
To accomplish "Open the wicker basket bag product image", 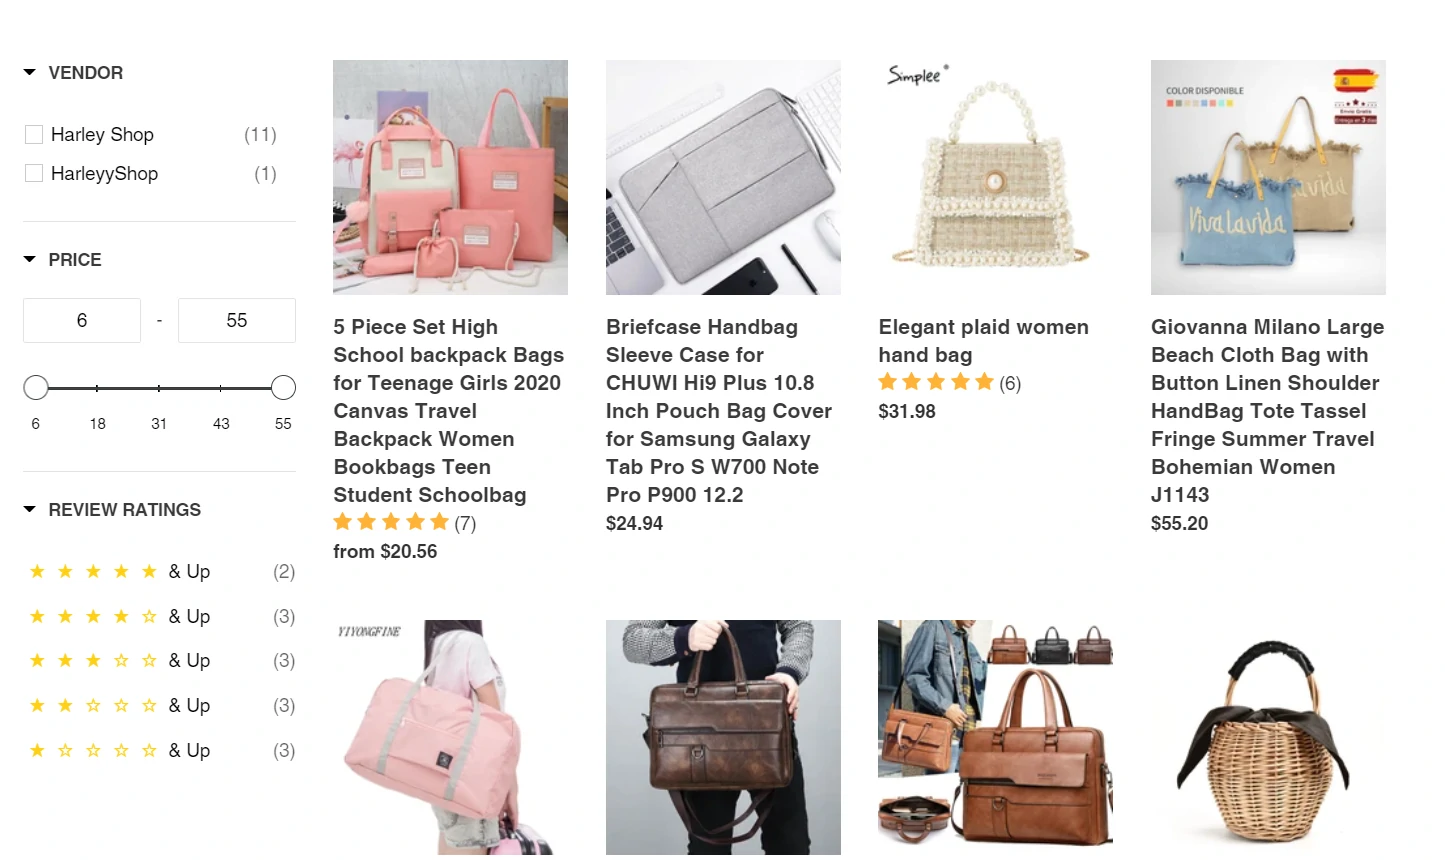I will [1268, 737].
